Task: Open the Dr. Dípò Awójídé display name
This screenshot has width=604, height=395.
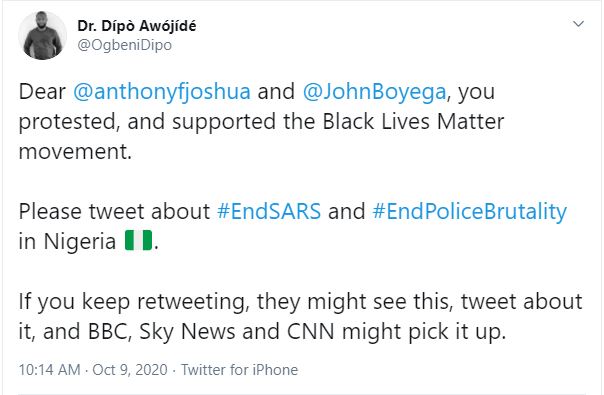Action: [x=137, y=26]
